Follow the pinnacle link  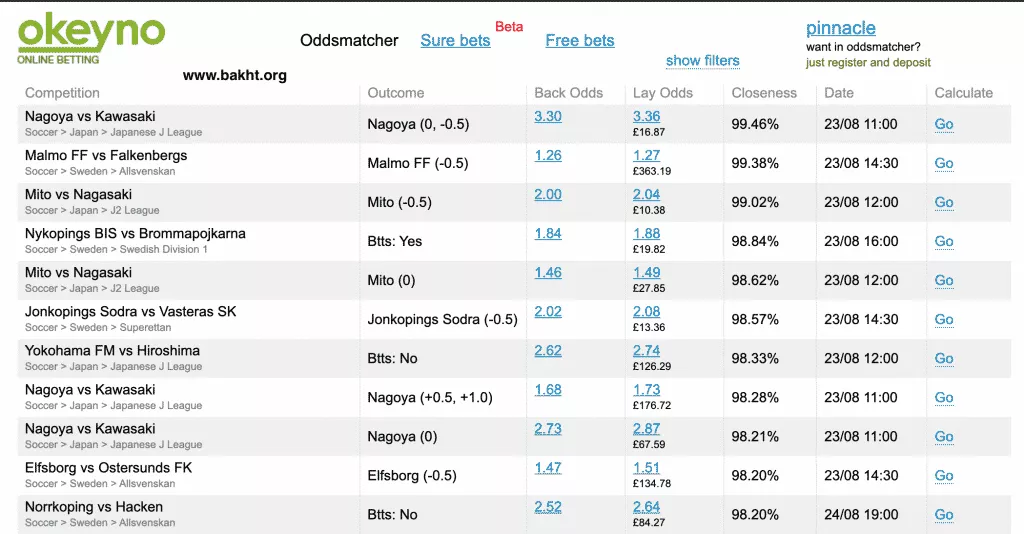840,28
